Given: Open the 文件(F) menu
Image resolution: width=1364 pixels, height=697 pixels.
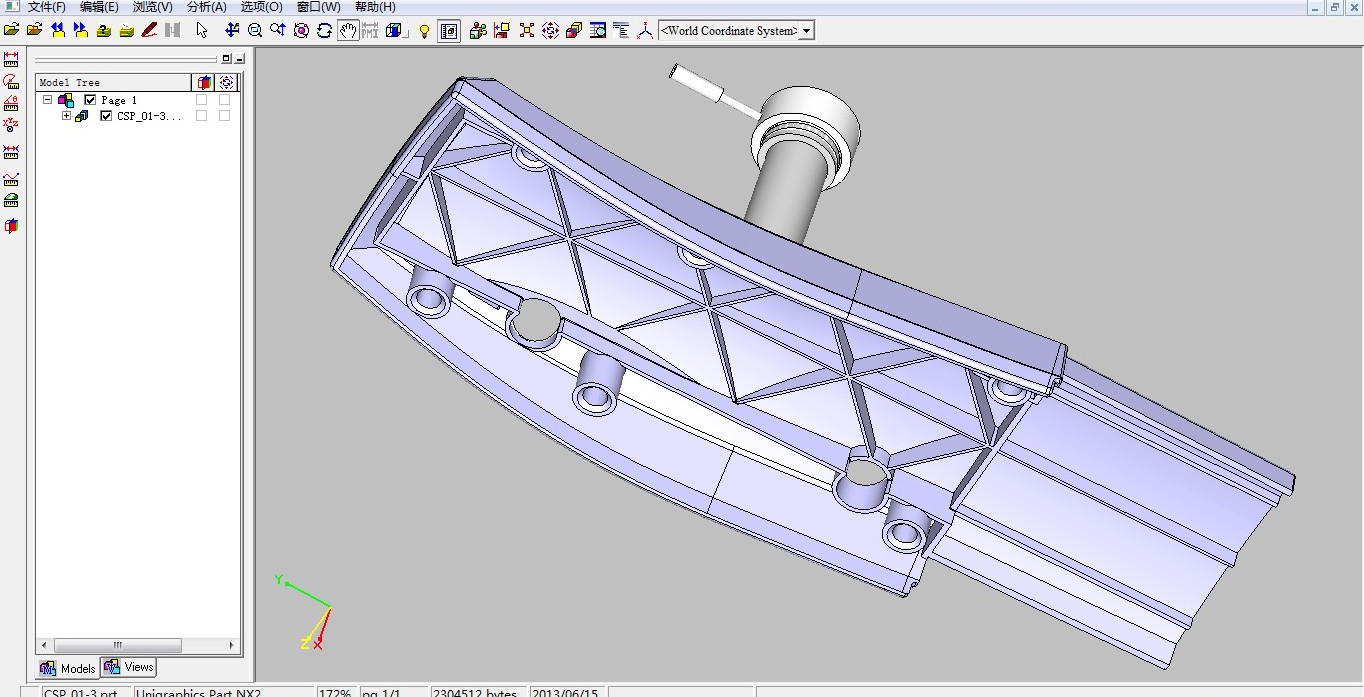Looking at the screenshot, I should tap(46, 7).
